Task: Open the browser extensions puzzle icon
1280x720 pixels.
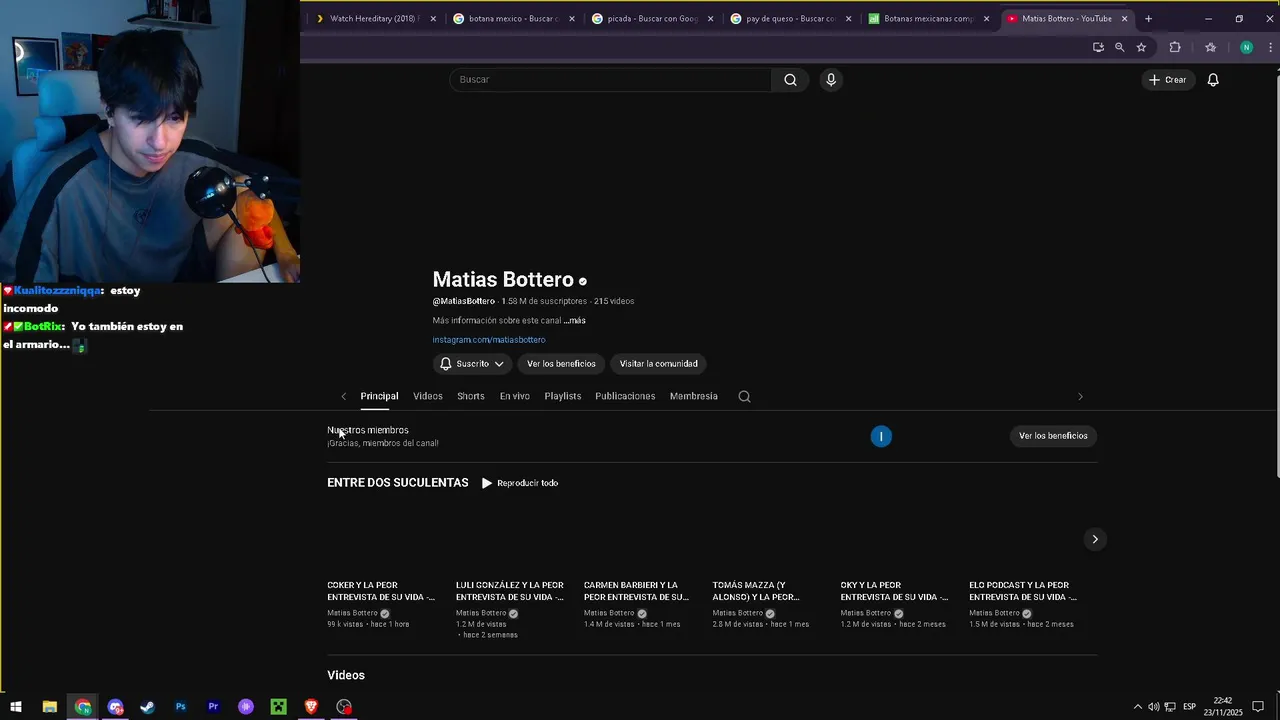Action: pyautogui.click(x=1175, y=47)
